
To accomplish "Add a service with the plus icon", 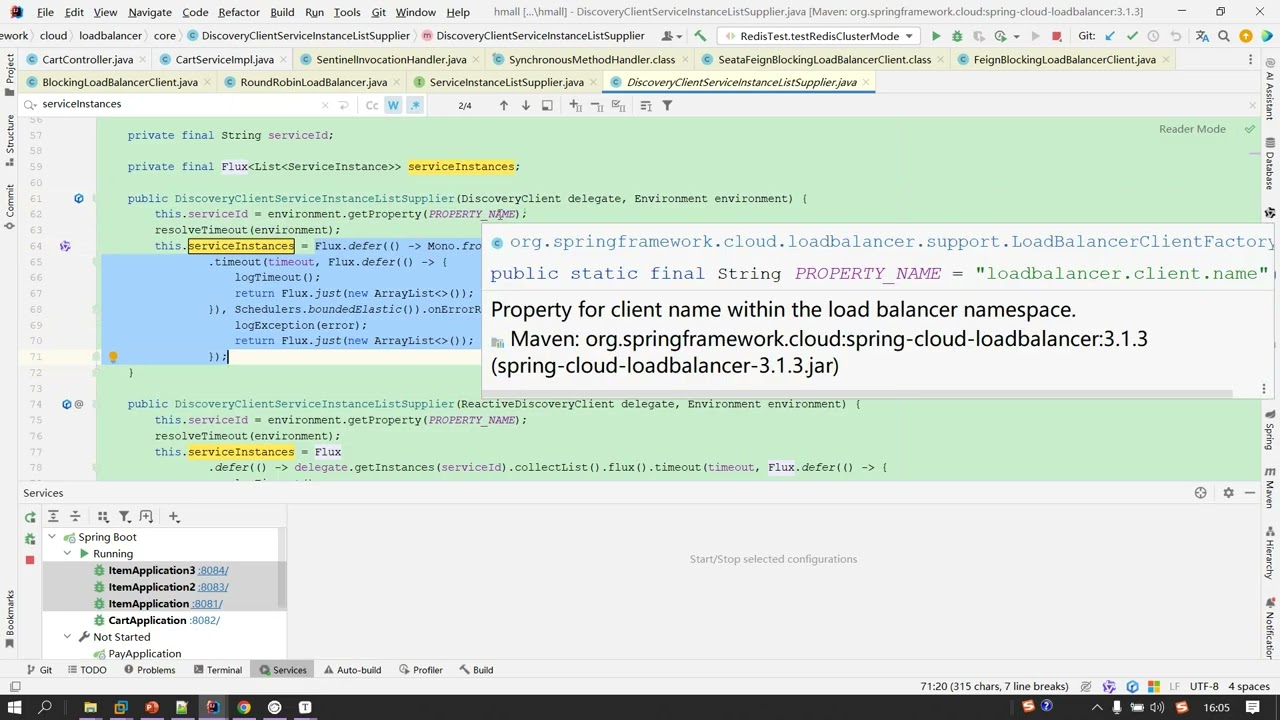I will tap(174, 517).
